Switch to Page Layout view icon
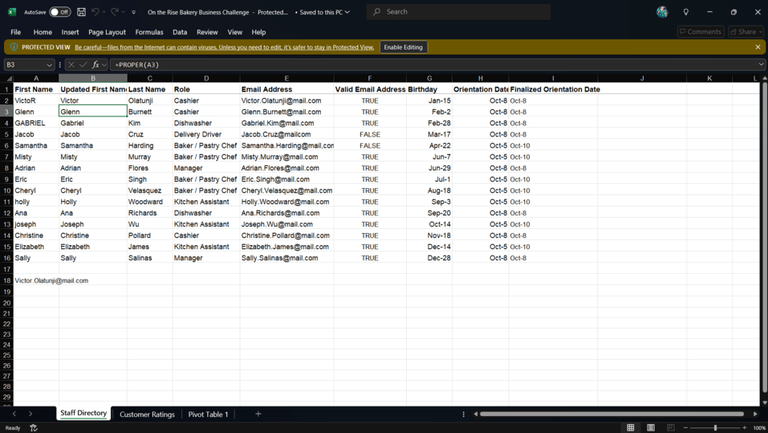Image resolution: width=768 pixels, height=433 pixels. pos(651,428)
